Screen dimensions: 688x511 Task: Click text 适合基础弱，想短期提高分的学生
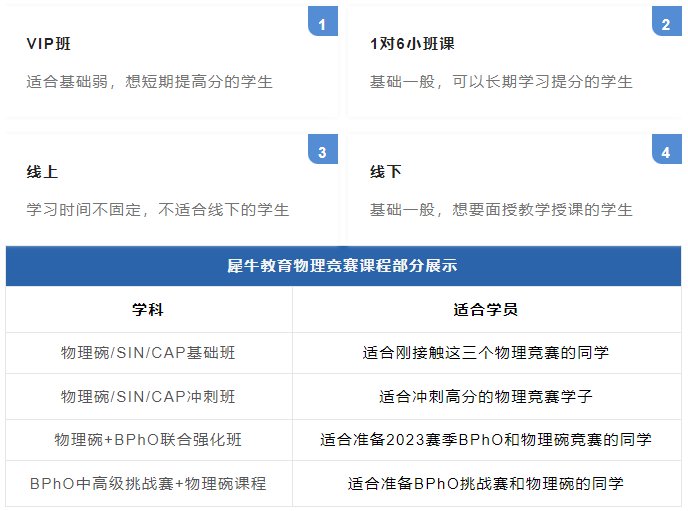pyautogui.click(x=150, y=82)
